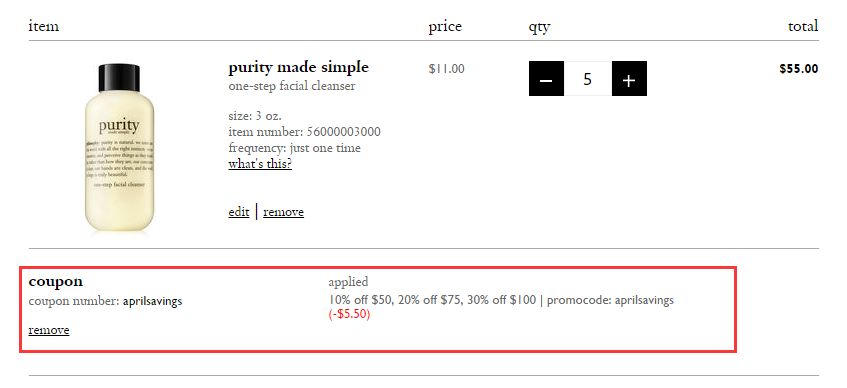Image resolution: width=847 pixels, height=388 pixels.
Task: Click the $55.00 line total
Action: click(x=798, y=69)
